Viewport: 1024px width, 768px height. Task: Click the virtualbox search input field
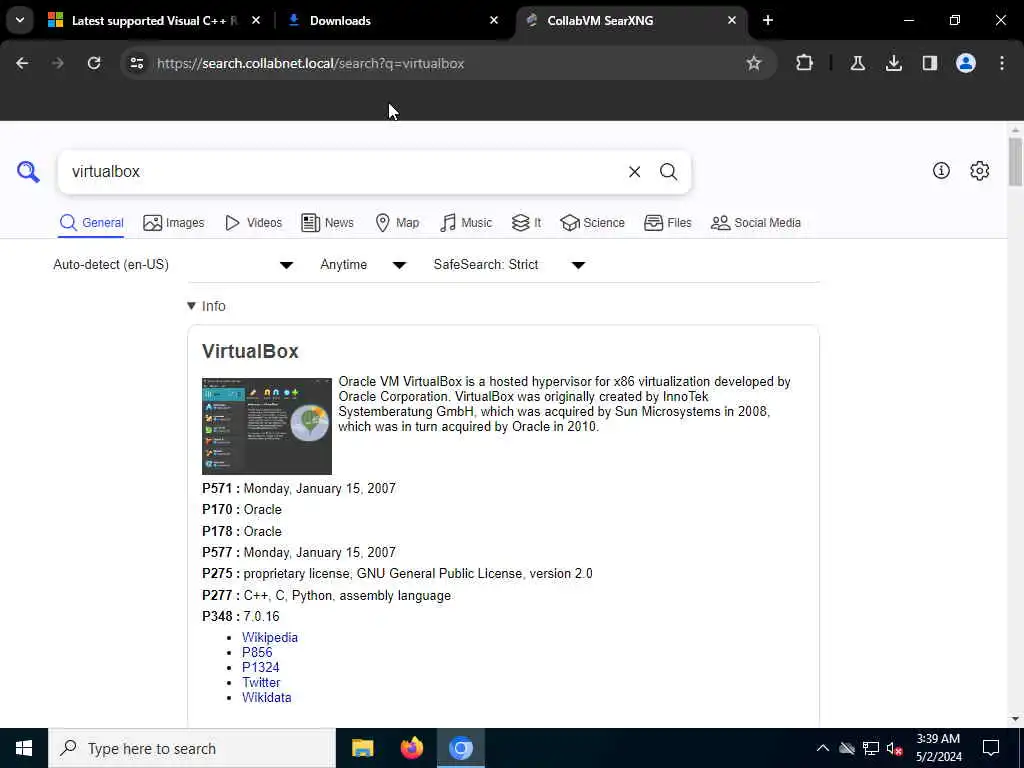[x=340, y=172]
